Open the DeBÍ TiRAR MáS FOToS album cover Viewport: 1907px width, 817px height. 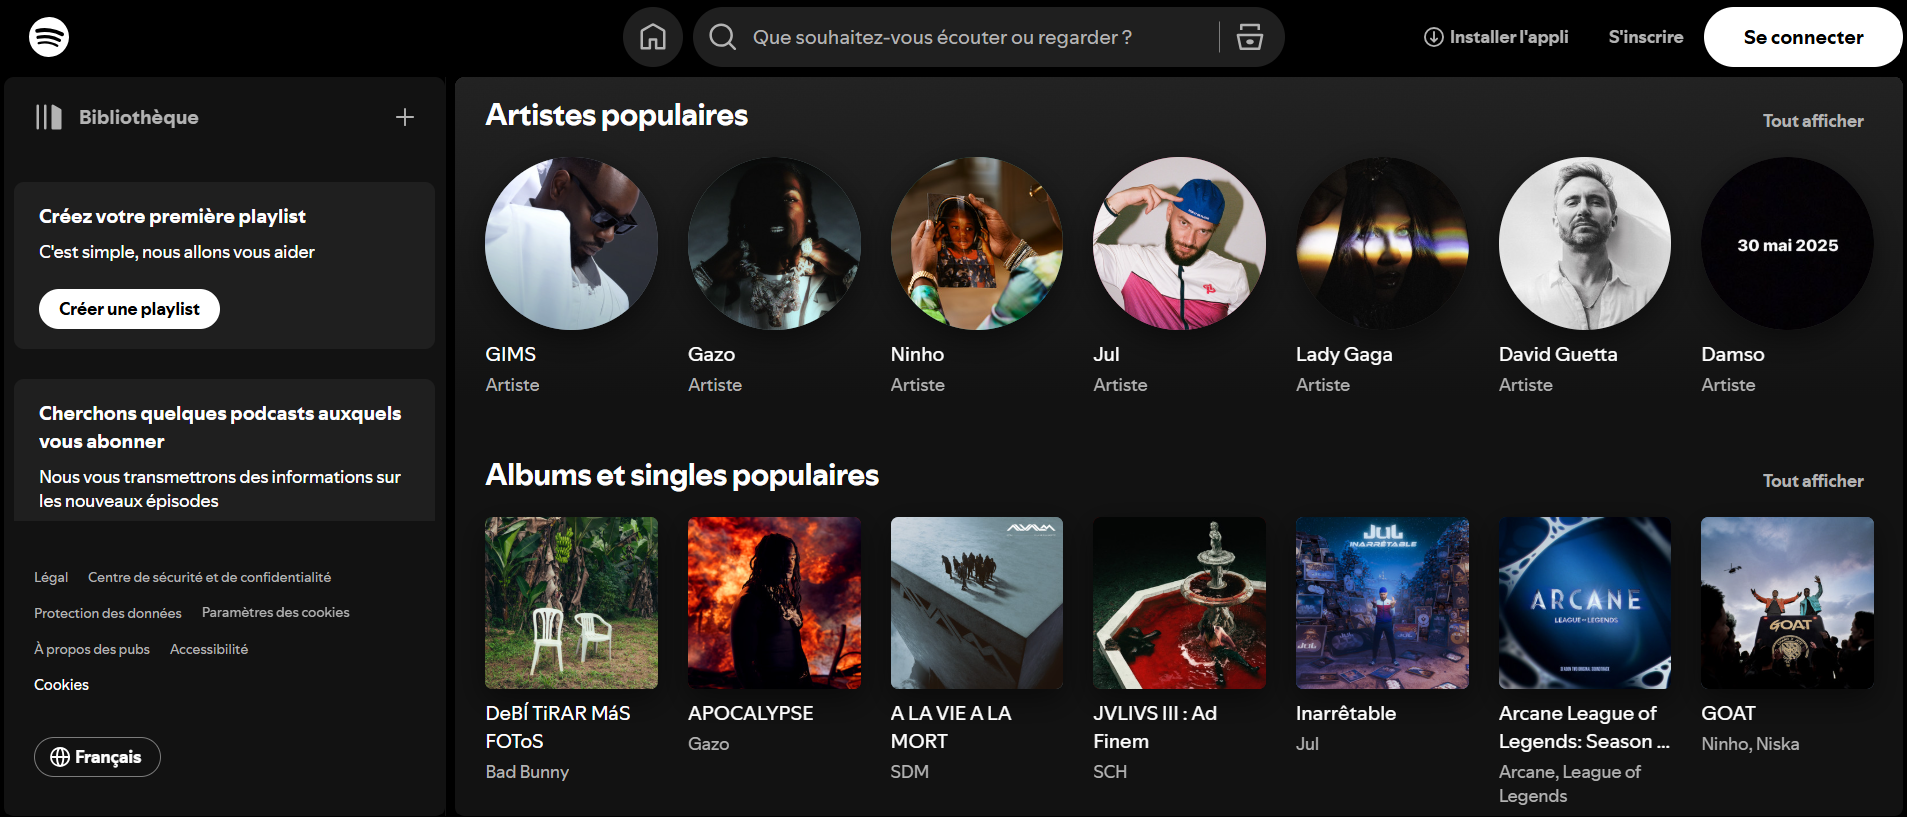click(571, 603)
